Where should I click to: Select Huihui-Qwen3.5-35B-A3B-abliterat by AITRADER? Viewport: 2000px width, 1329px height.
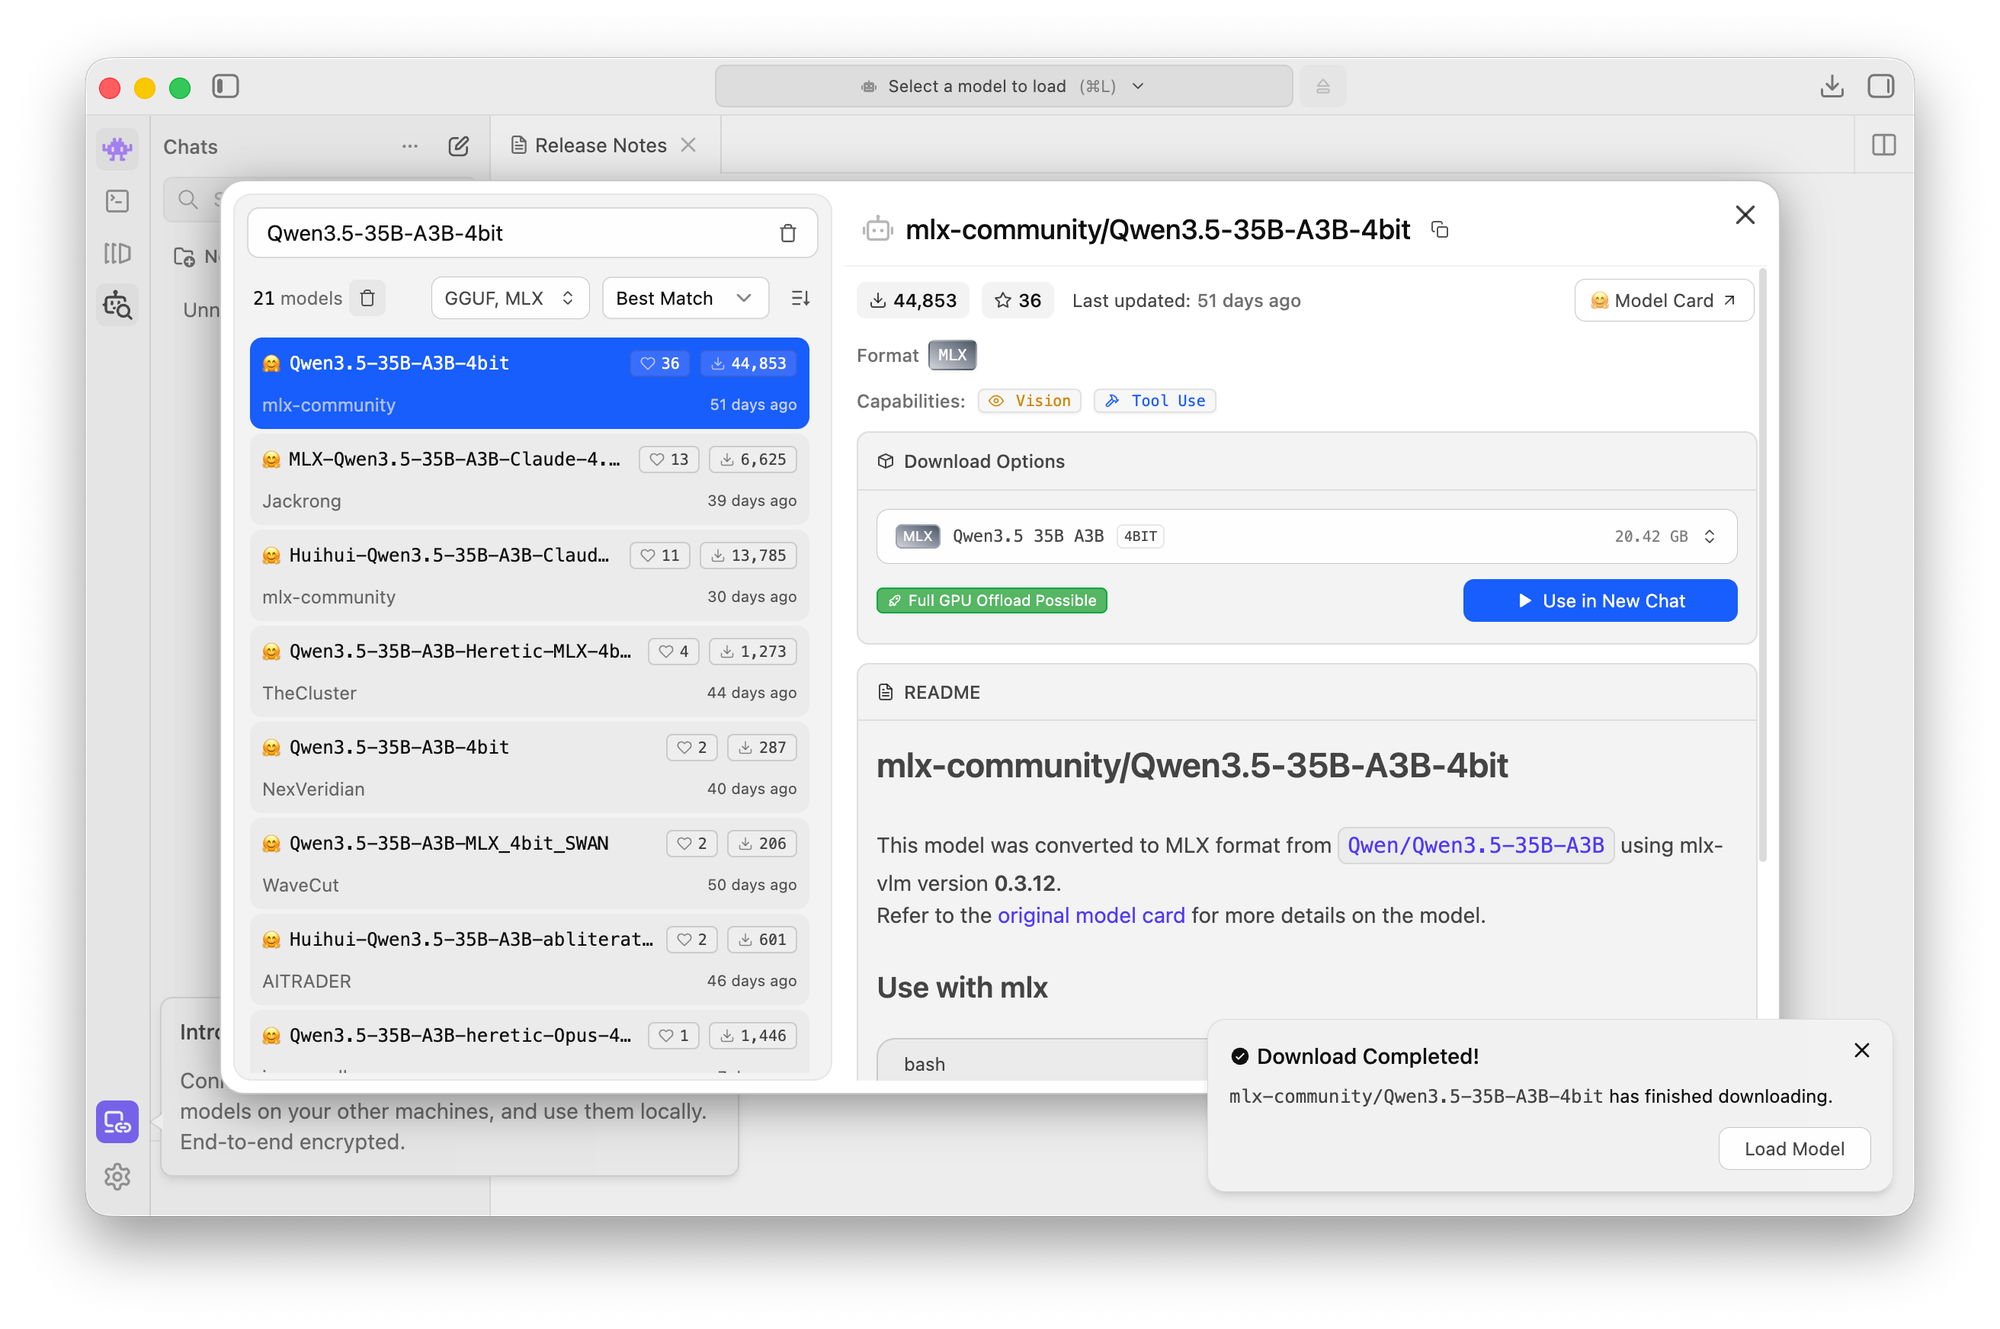[x=530, y=959]
